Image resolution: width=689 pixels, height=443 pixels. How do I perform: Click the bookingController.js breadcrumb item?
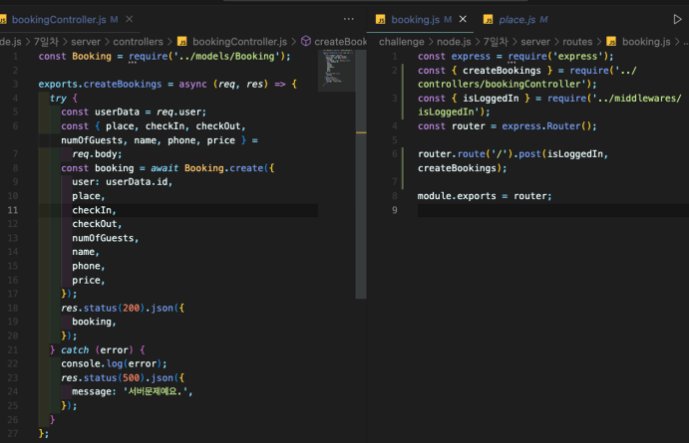pyautogui.click(x=239, y=42)
